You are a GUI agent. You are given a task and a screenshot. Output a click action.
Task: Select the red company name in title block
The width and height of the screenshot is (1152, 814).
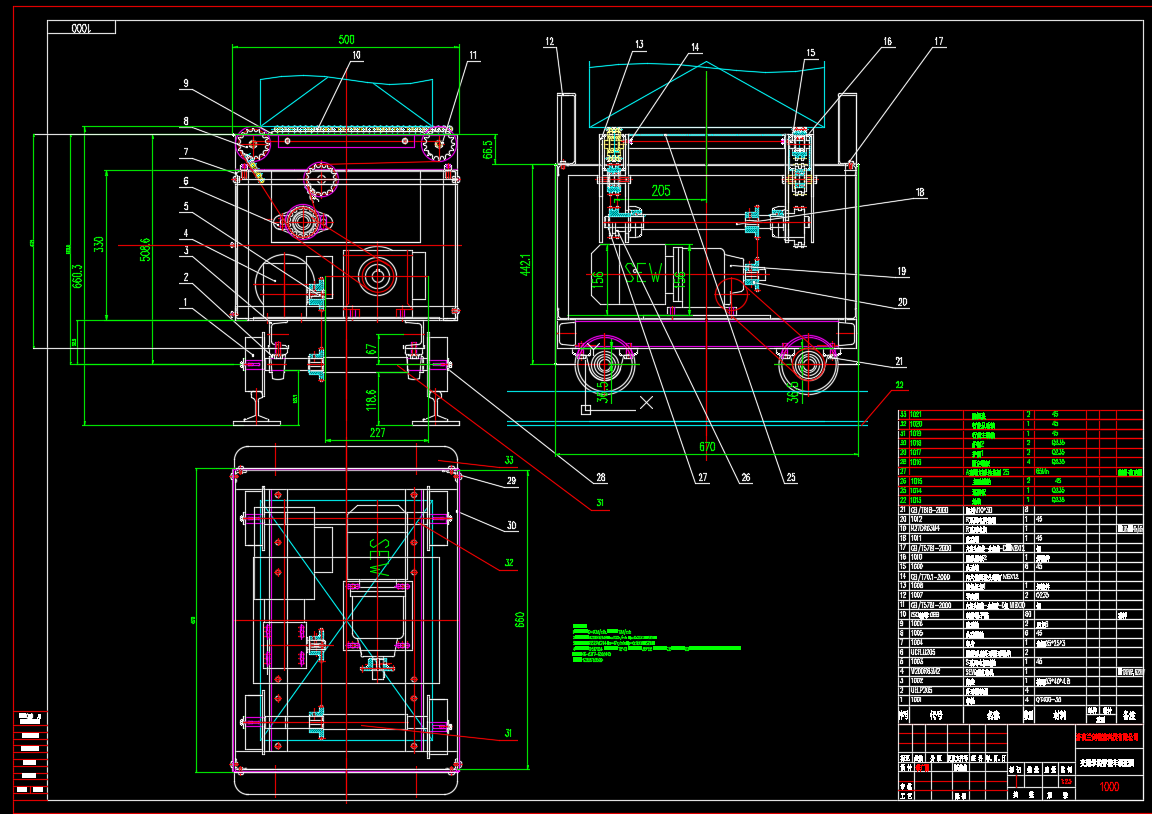tap(1108, 735)
